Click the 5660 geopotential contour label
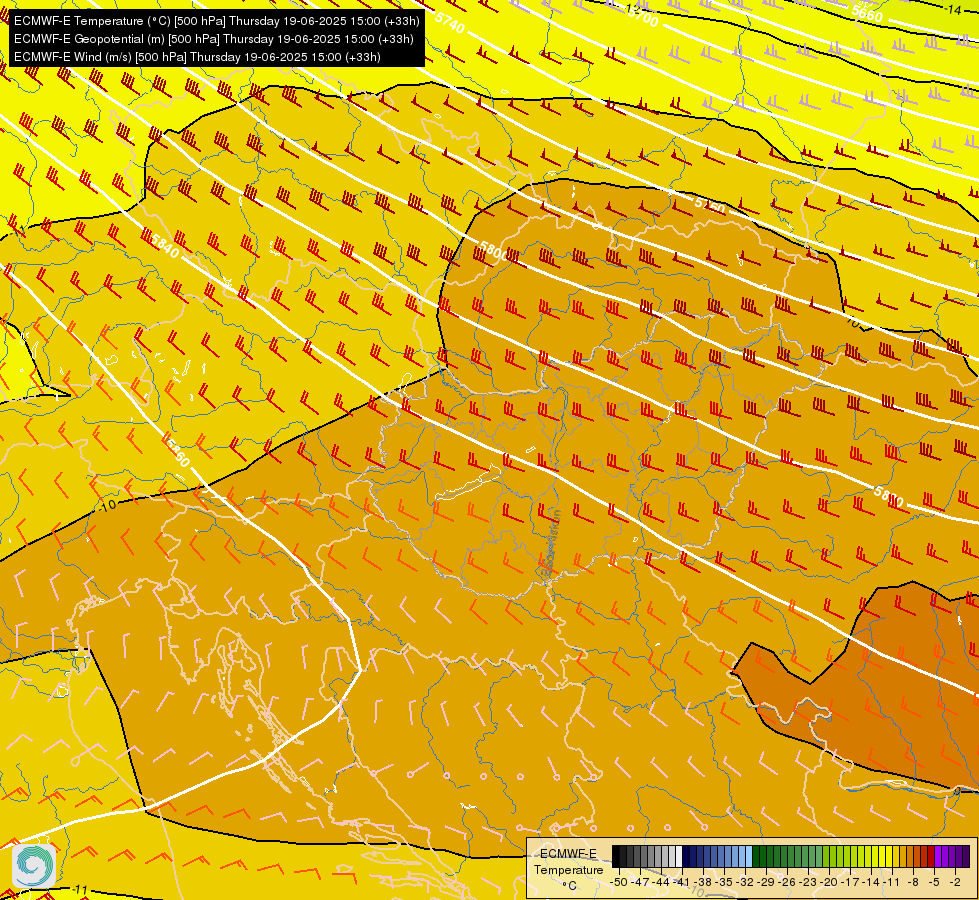 click(x=867, y=12)
